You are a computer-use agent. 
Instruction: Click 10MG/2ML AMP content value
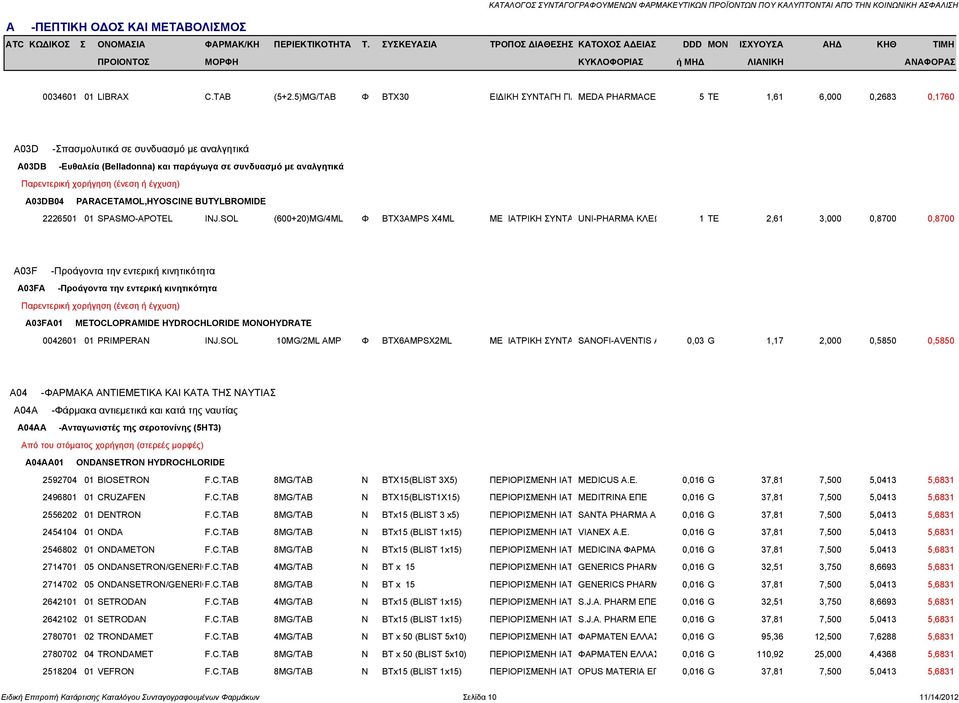(308, 341)
